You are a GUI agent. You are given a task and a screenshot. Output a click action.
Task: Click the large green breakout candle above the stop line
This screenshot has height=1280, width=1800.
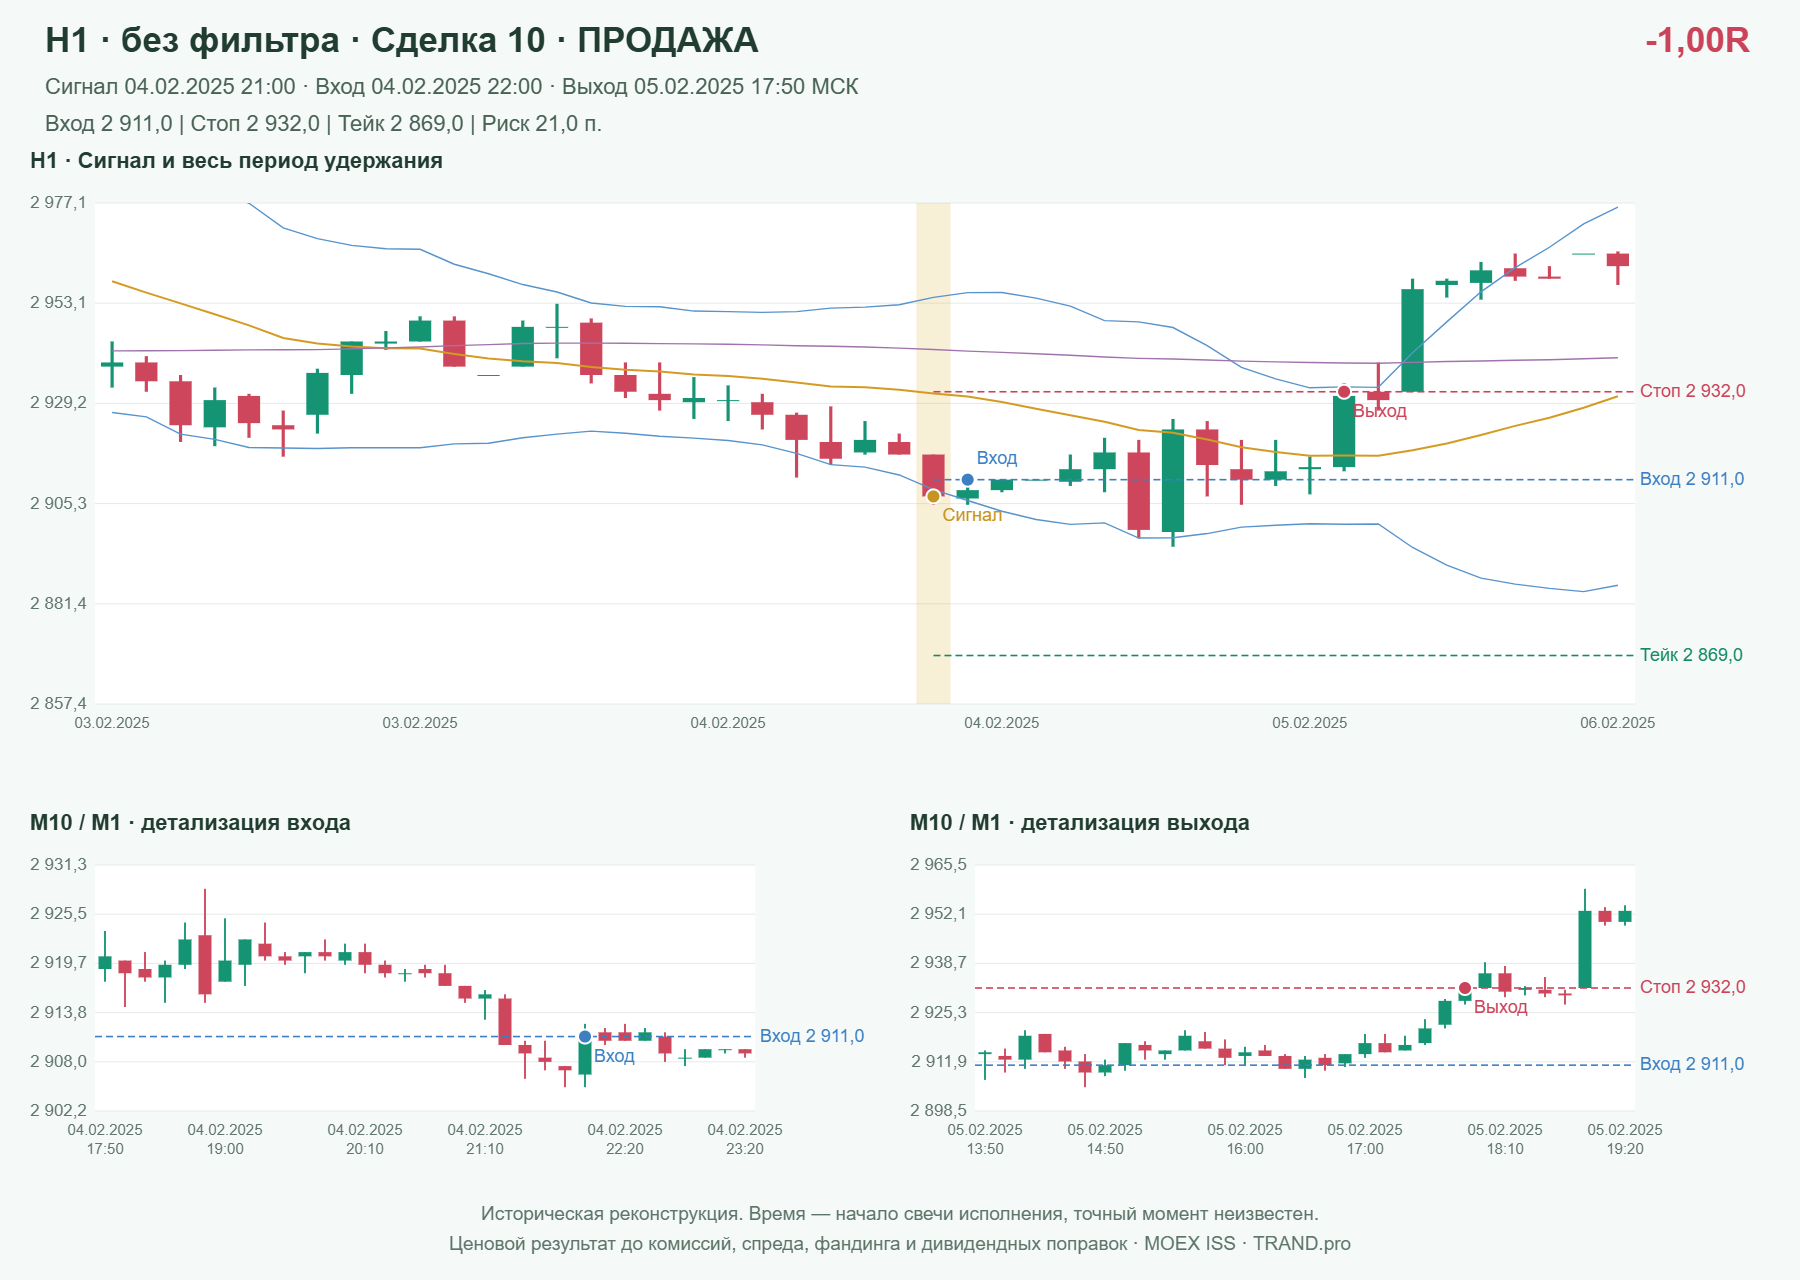[1412, 340]
